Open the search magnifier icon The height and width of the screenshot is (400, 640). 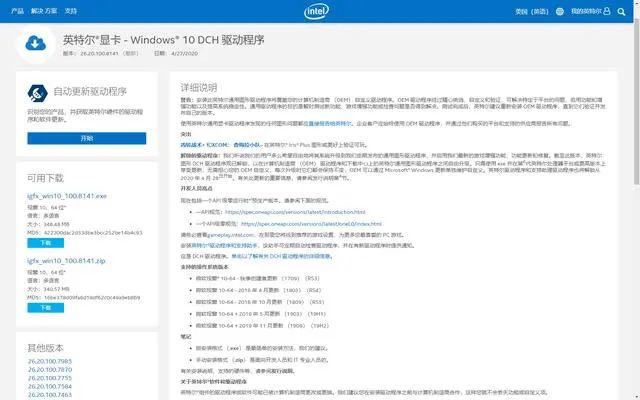[621, 12]
